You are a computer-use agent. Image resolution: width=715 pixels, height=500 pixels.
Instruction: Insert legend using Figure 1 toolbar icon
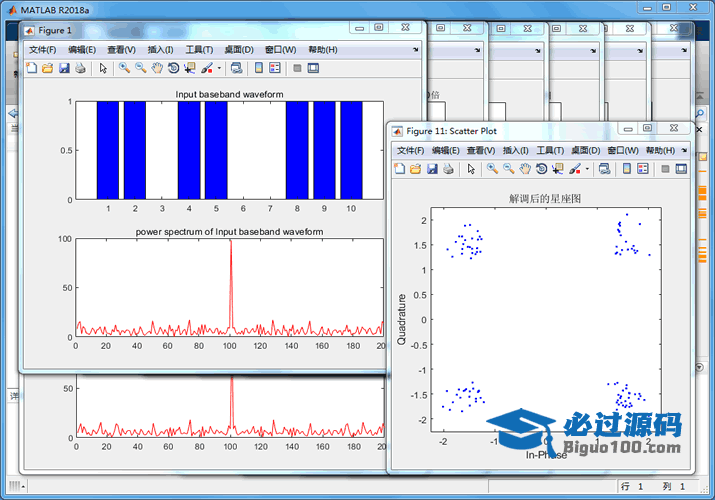(x=275, y=68)
